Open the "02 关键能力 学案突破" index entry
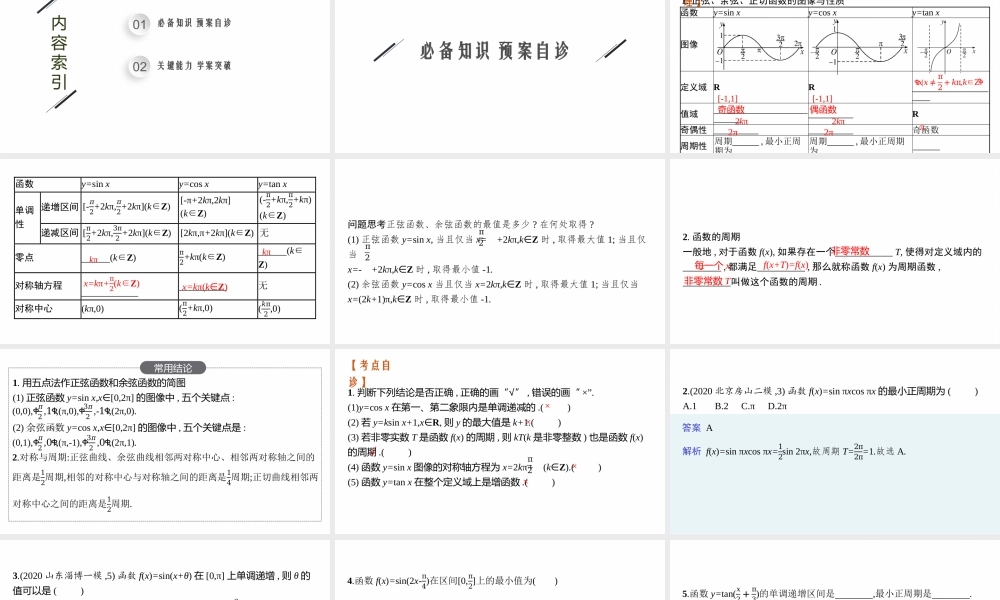 point(193,65)
